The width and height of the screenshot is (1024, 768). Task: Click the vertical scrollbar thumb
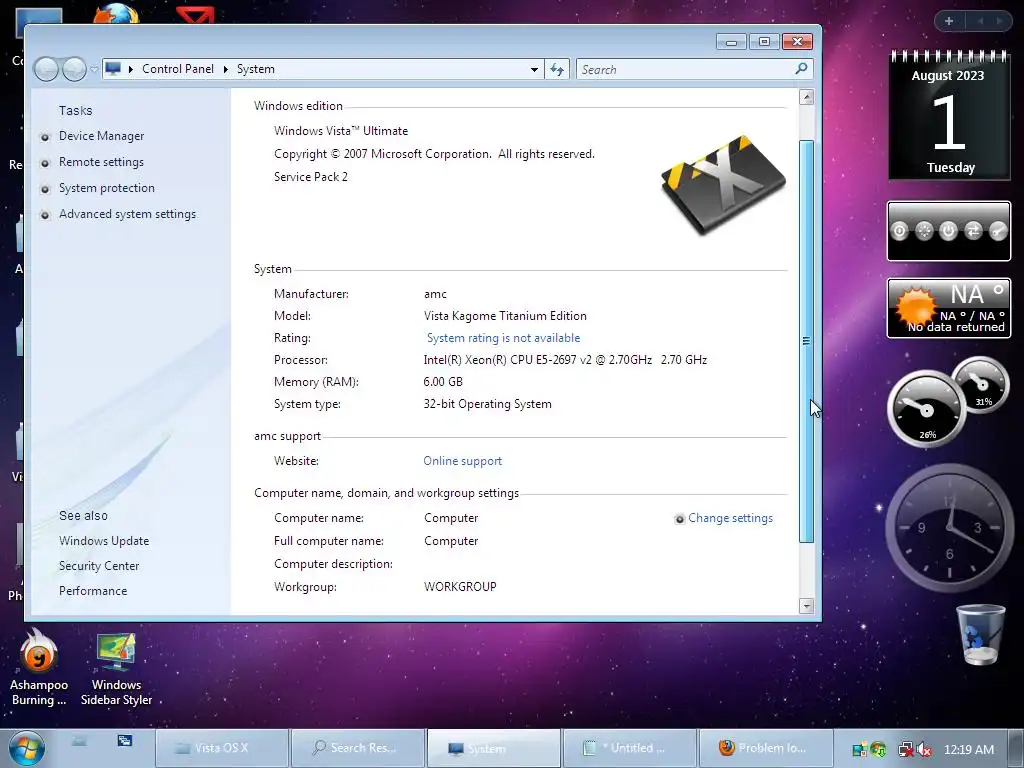click(807, 341)
